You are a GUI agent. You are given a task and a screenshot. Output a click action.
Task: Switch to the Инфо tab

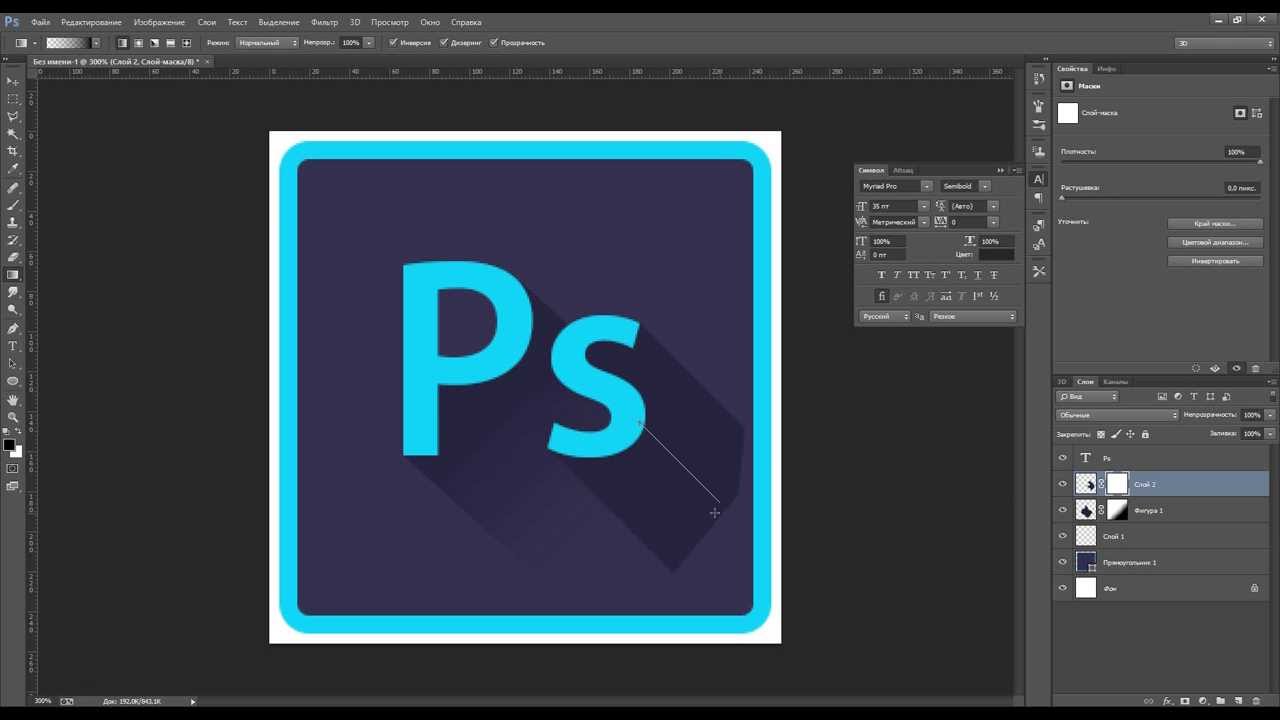[x=1106, y=69]
